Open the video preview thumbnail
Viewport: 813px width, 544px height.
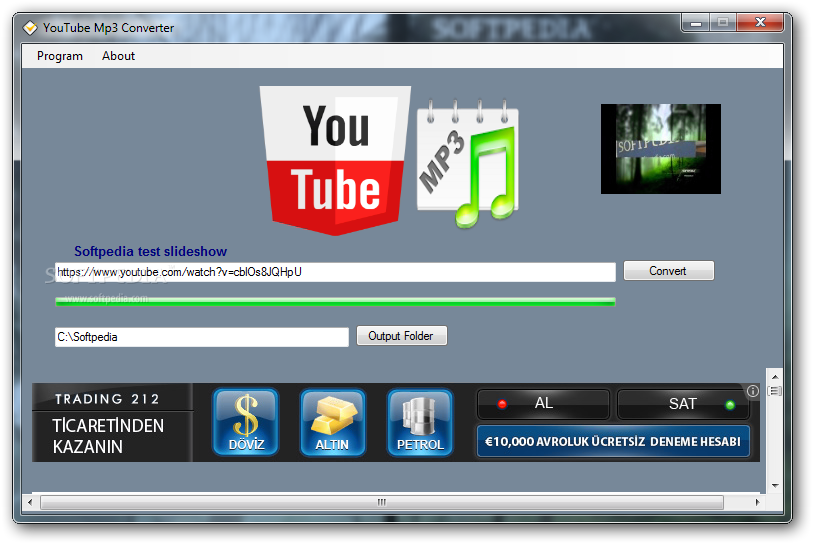[661, 149]
